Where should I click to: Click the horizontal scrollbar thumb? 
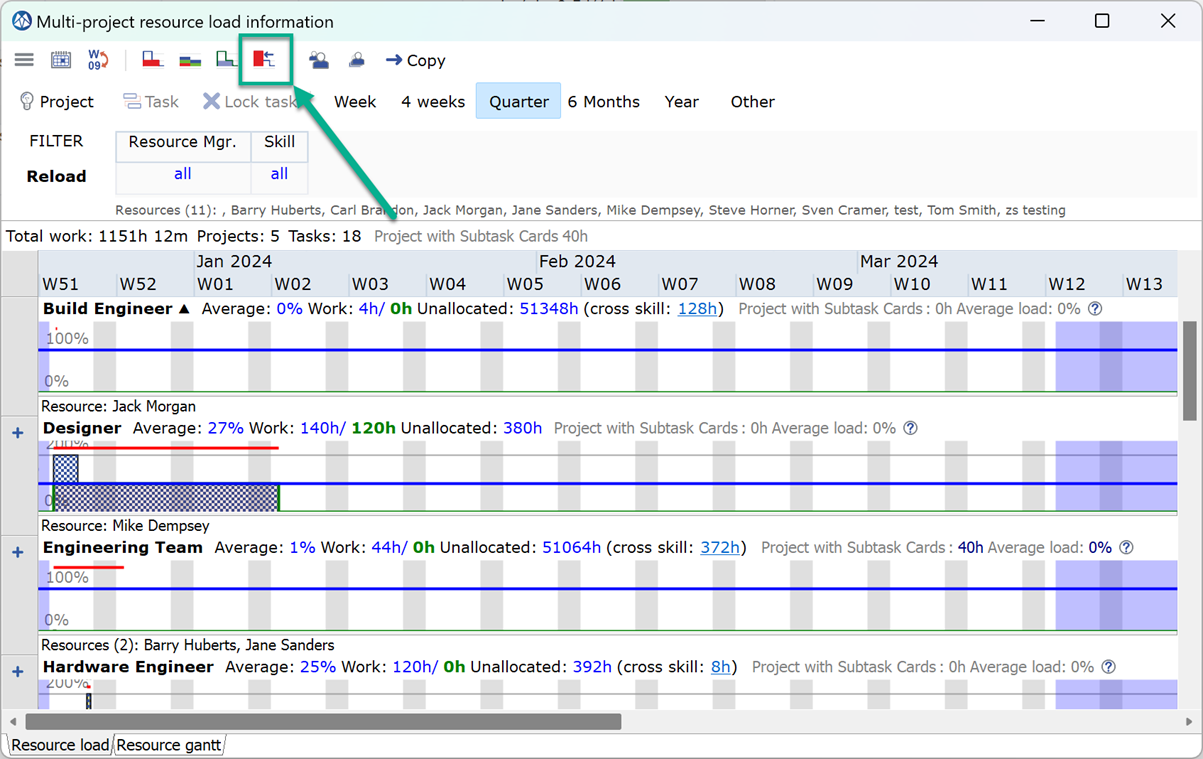pyautogui.click(x=323, y=721)
